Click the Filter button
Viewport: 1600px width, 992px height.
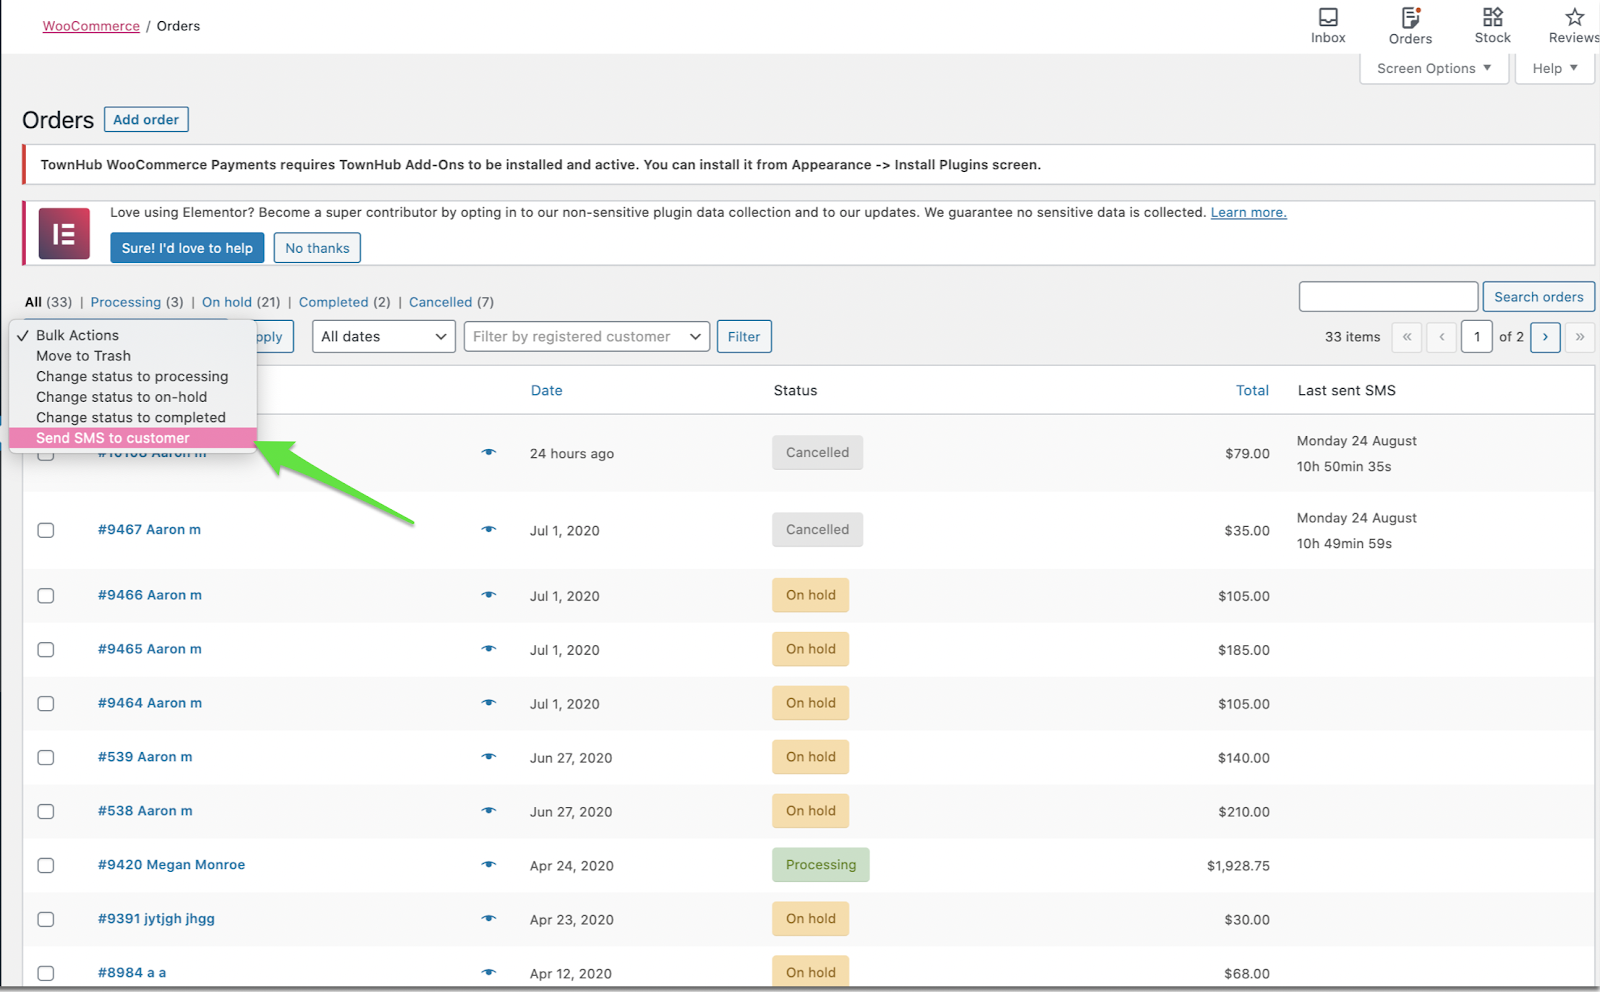click(x=744, y=337)
